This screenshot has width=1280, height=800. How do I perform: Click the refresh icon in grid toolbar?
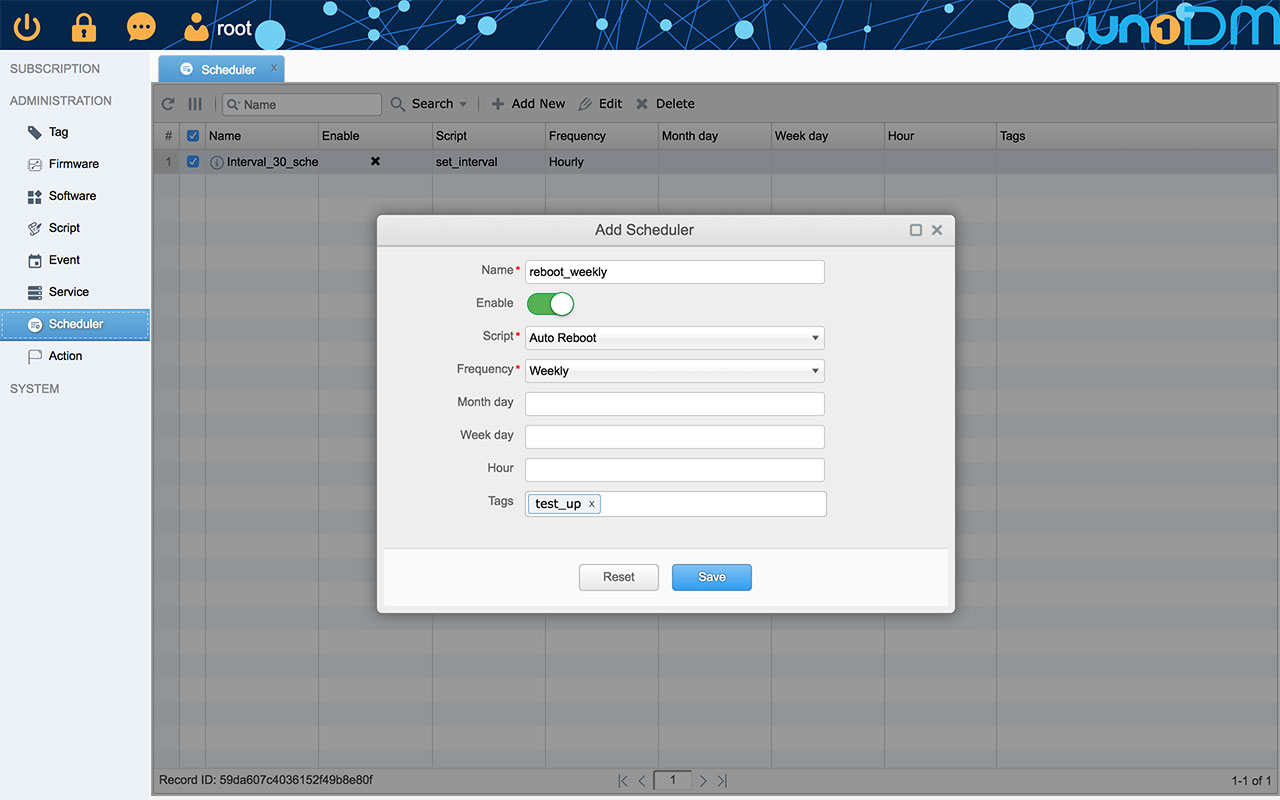tap(168, 104)
